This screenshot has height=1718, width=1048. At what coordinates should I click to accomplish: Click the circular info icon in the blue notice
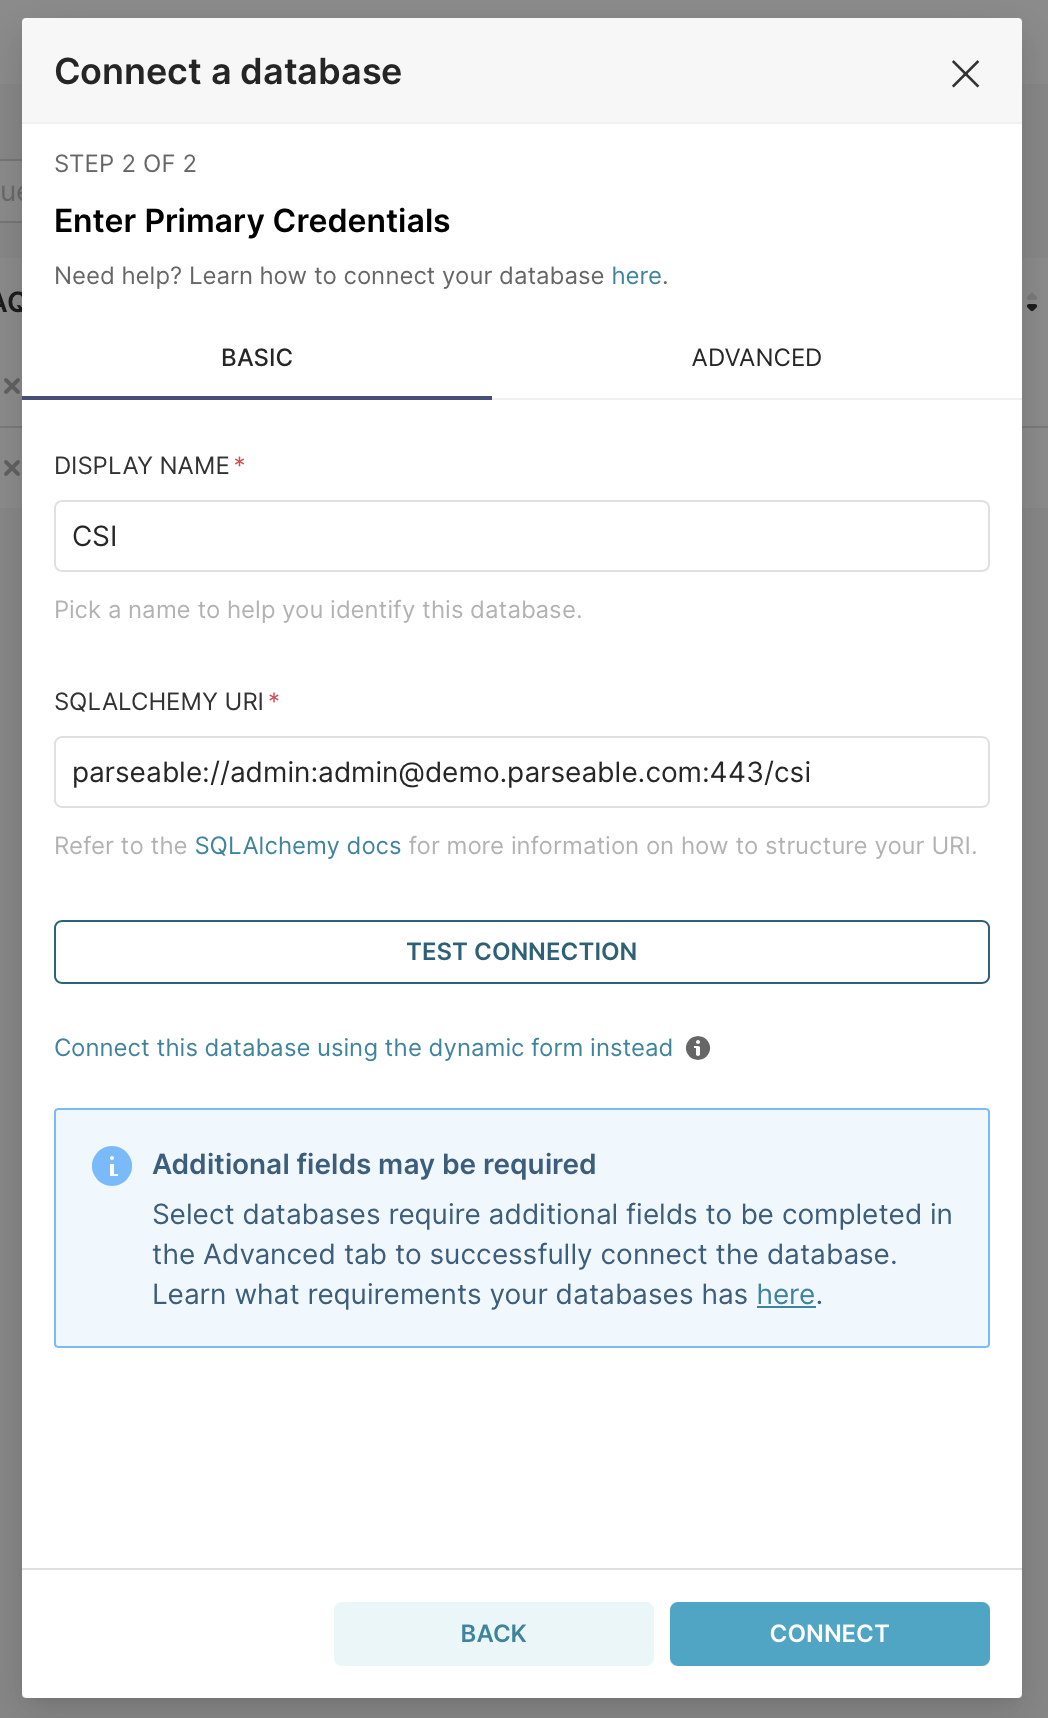click(x=111, y=1165)
